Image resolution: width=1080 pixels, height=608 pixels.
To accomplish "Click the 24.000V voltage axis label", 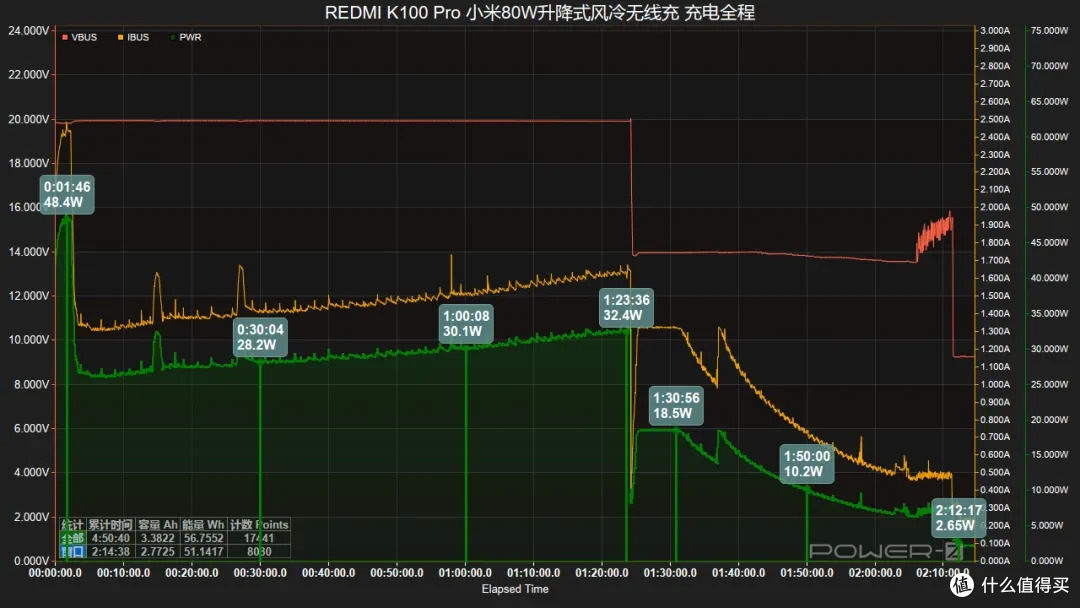I will (x=28, y=30).
